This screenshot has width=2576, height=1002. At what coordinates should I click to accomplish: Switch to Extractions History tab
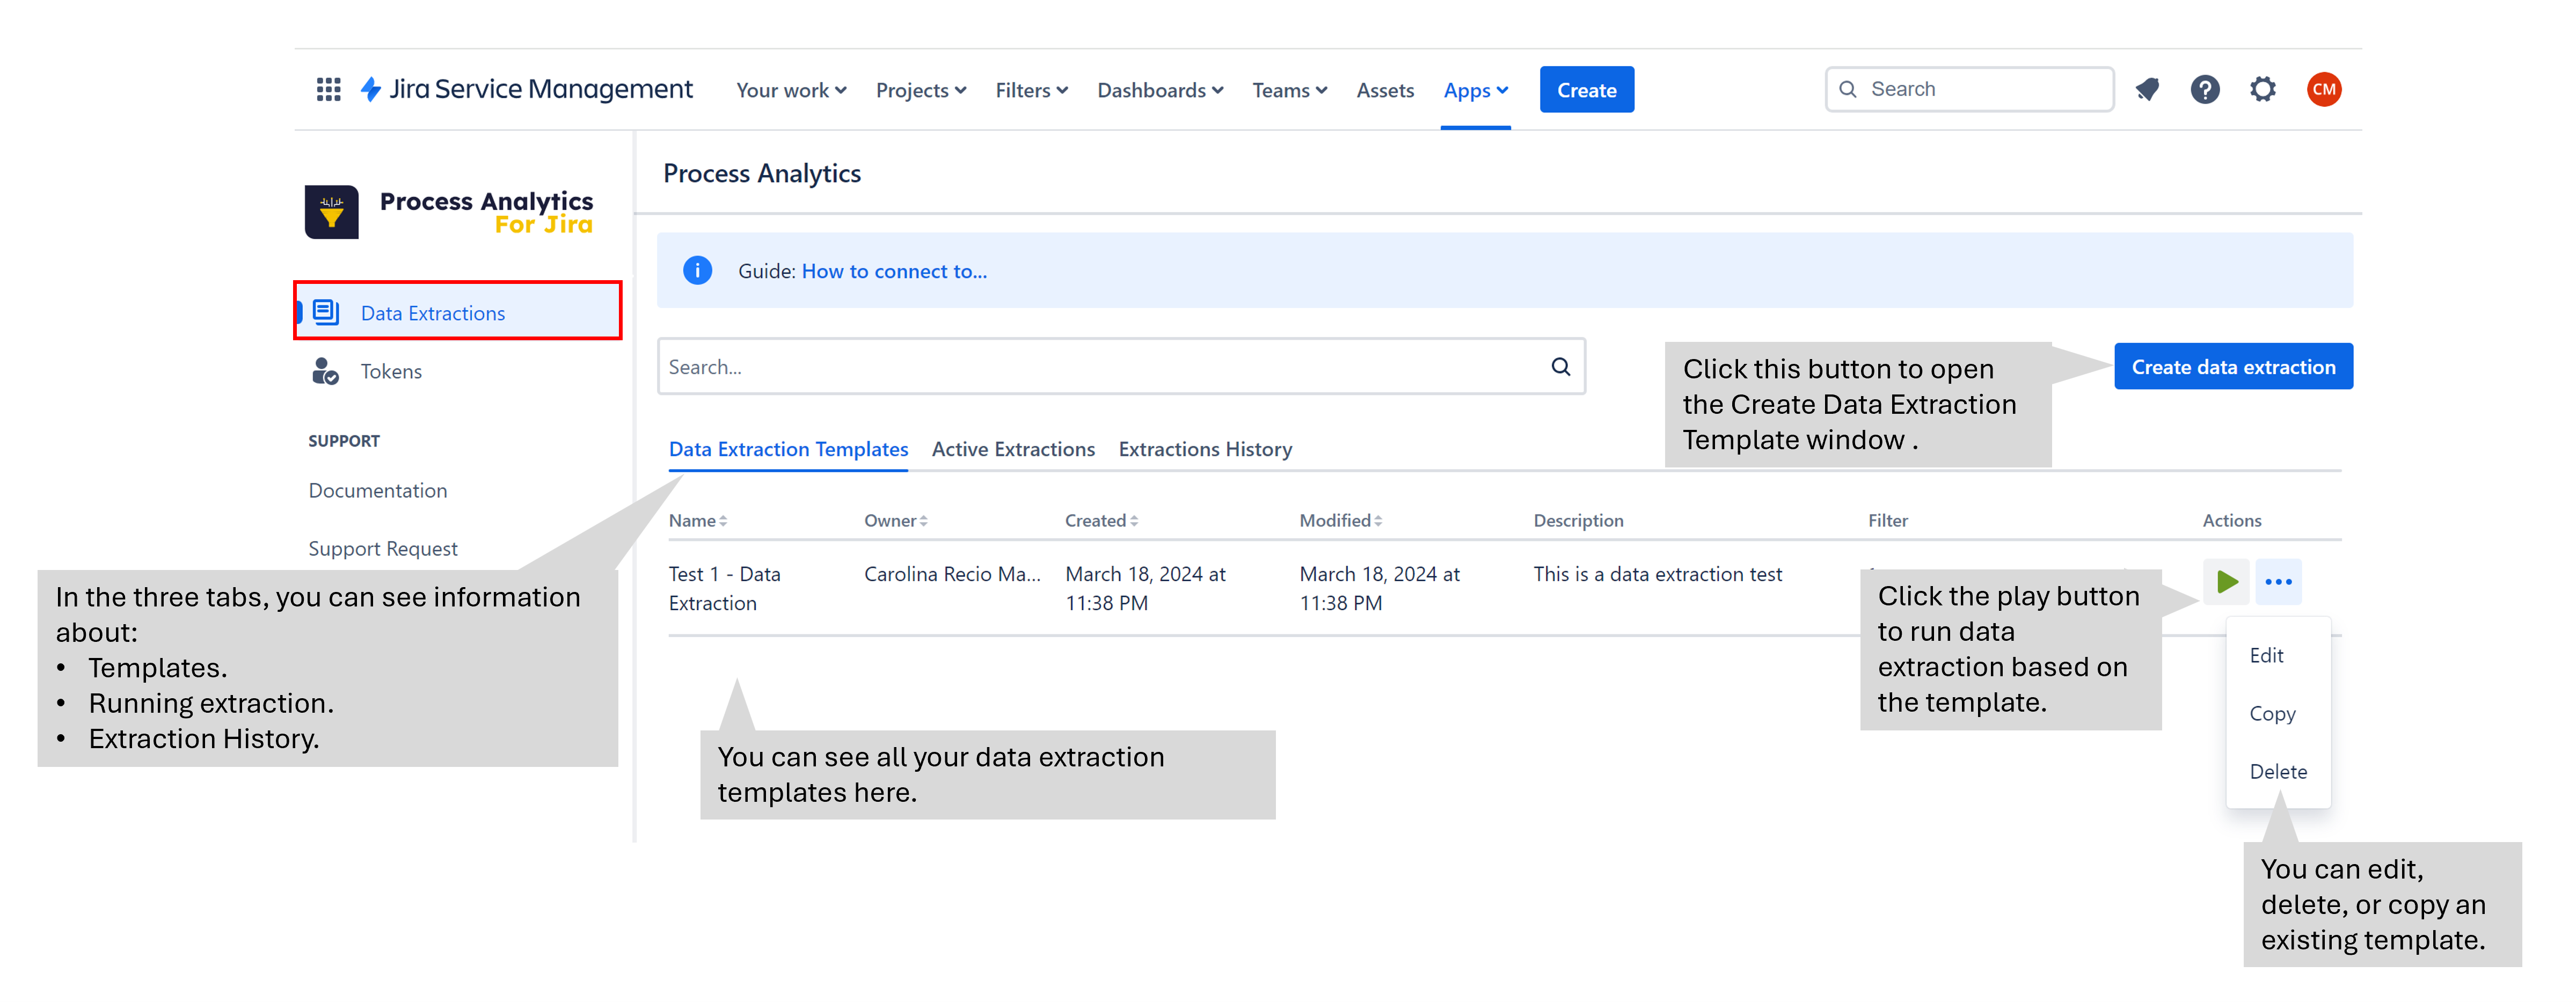1205,450
